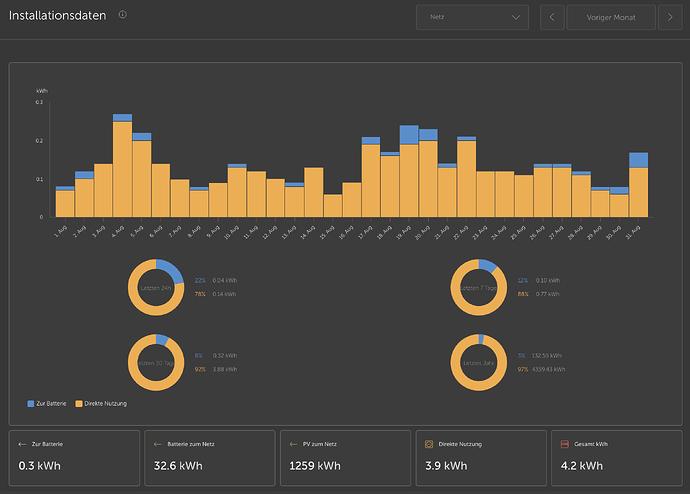Click the arrow icon in PV zum Netz card

(293, 444)
